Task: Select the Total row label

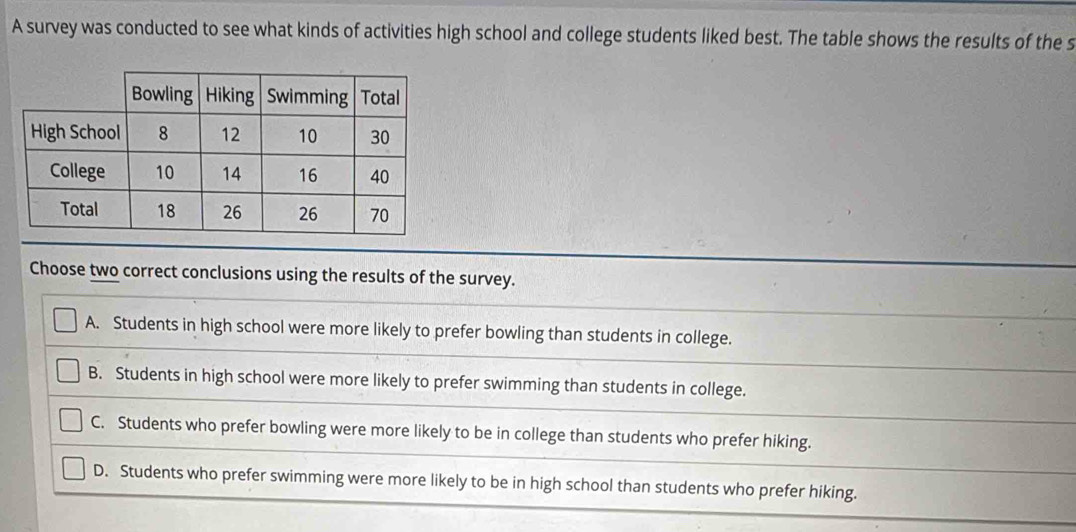Action: pyautogui.click(x=78, y=209)
